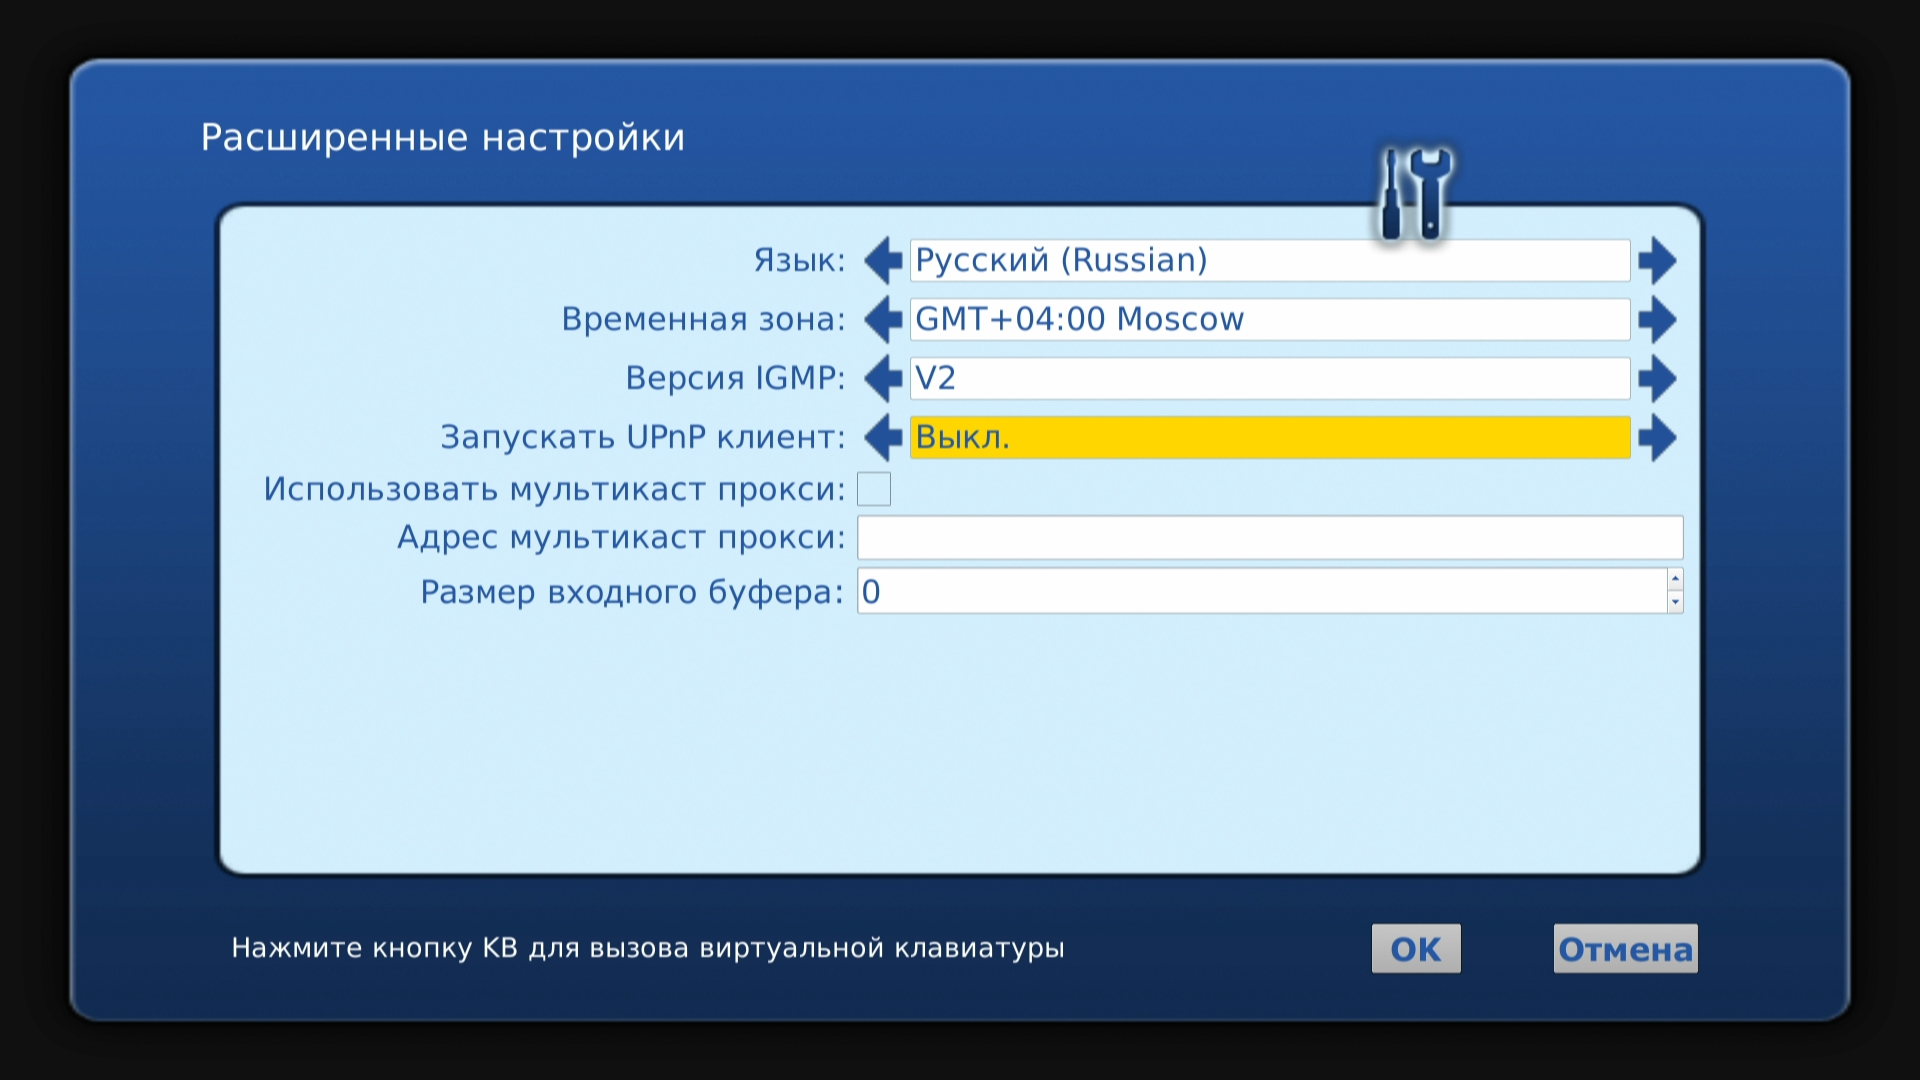The width and height of the screenshot is (1920, 1080).
Task: Click the Размер входного буфера value field
Action: pos(1260,592)
